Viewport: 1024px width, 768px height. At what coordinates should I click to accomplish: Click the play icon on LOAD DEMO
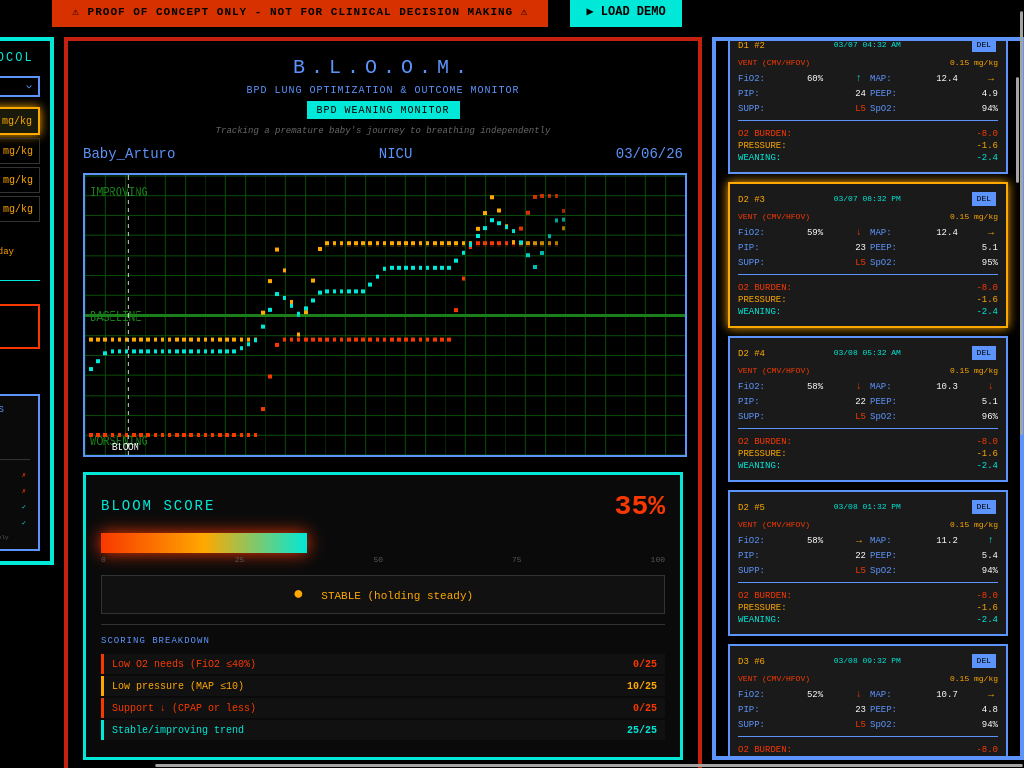pos(590,12)
